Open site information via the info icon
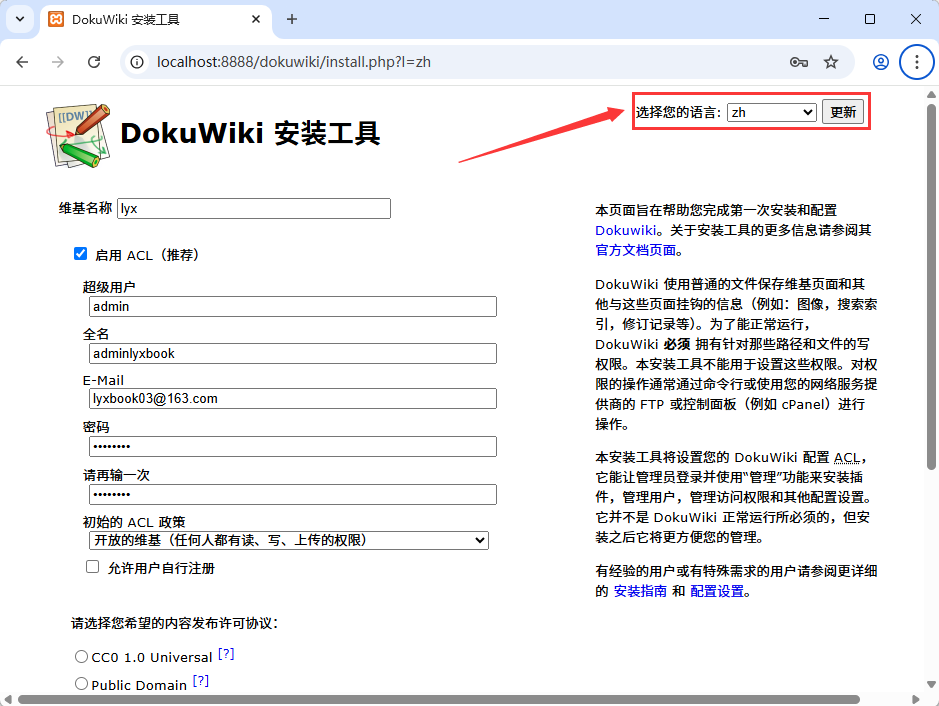 [x=135, y=61]
